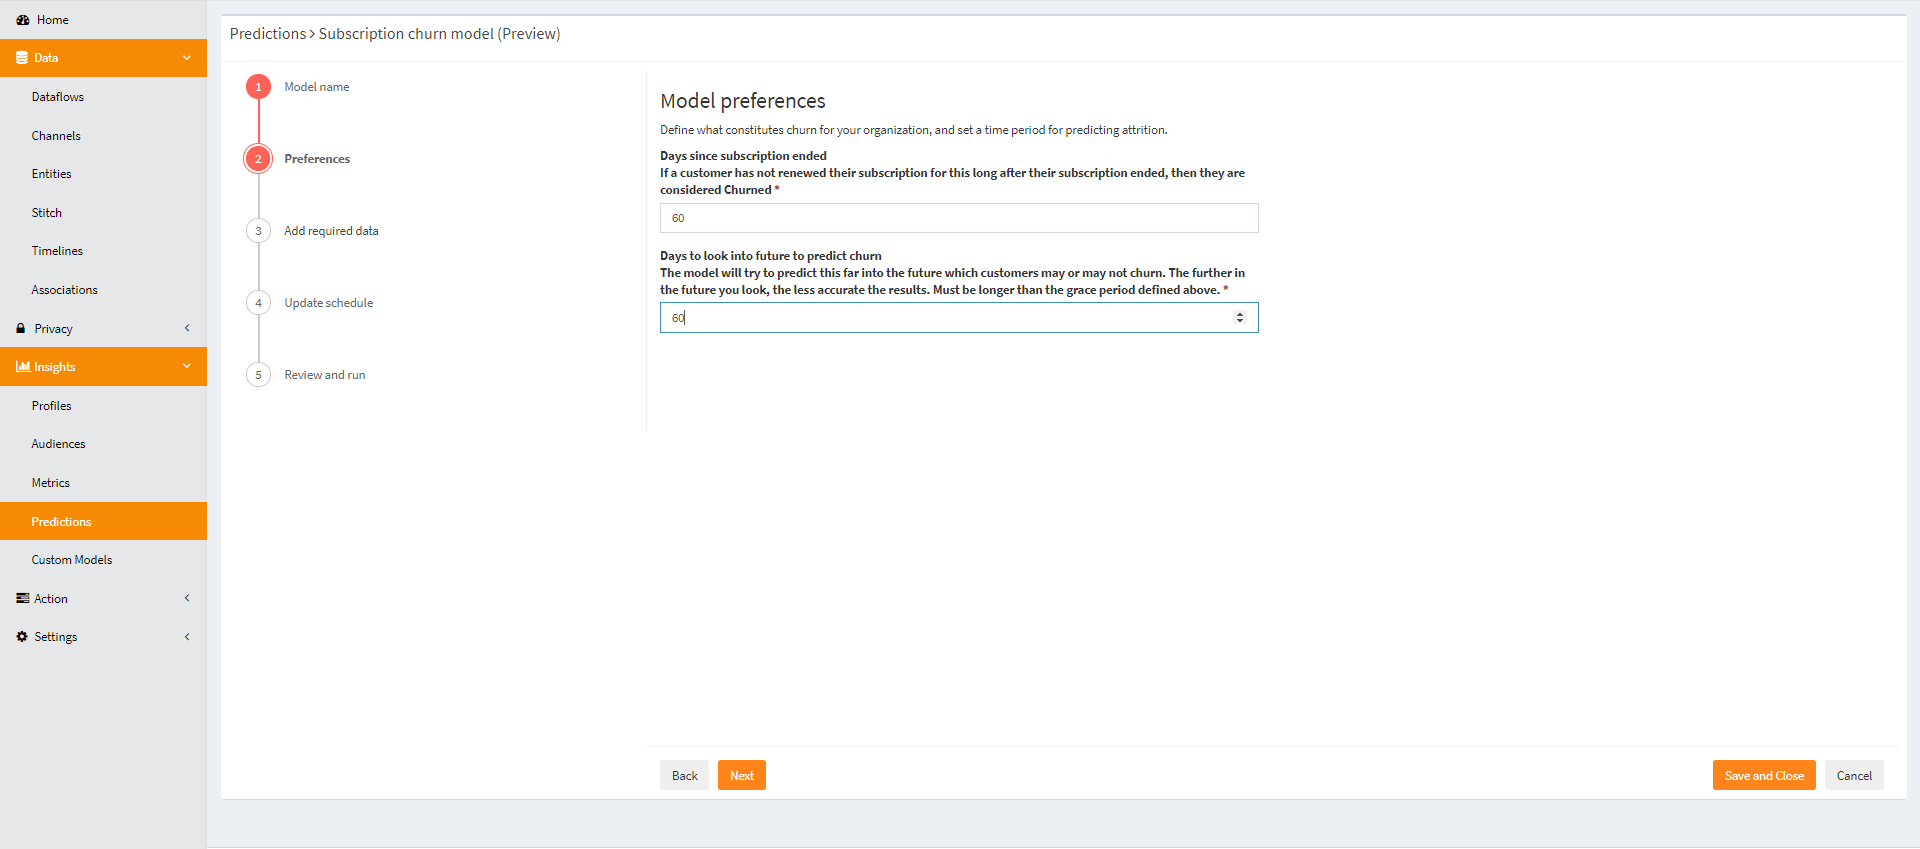The height and width of the screenshot is (849, 1920).
Task: Click the Predictions breadcrumb link
Action: pos(268,34)
